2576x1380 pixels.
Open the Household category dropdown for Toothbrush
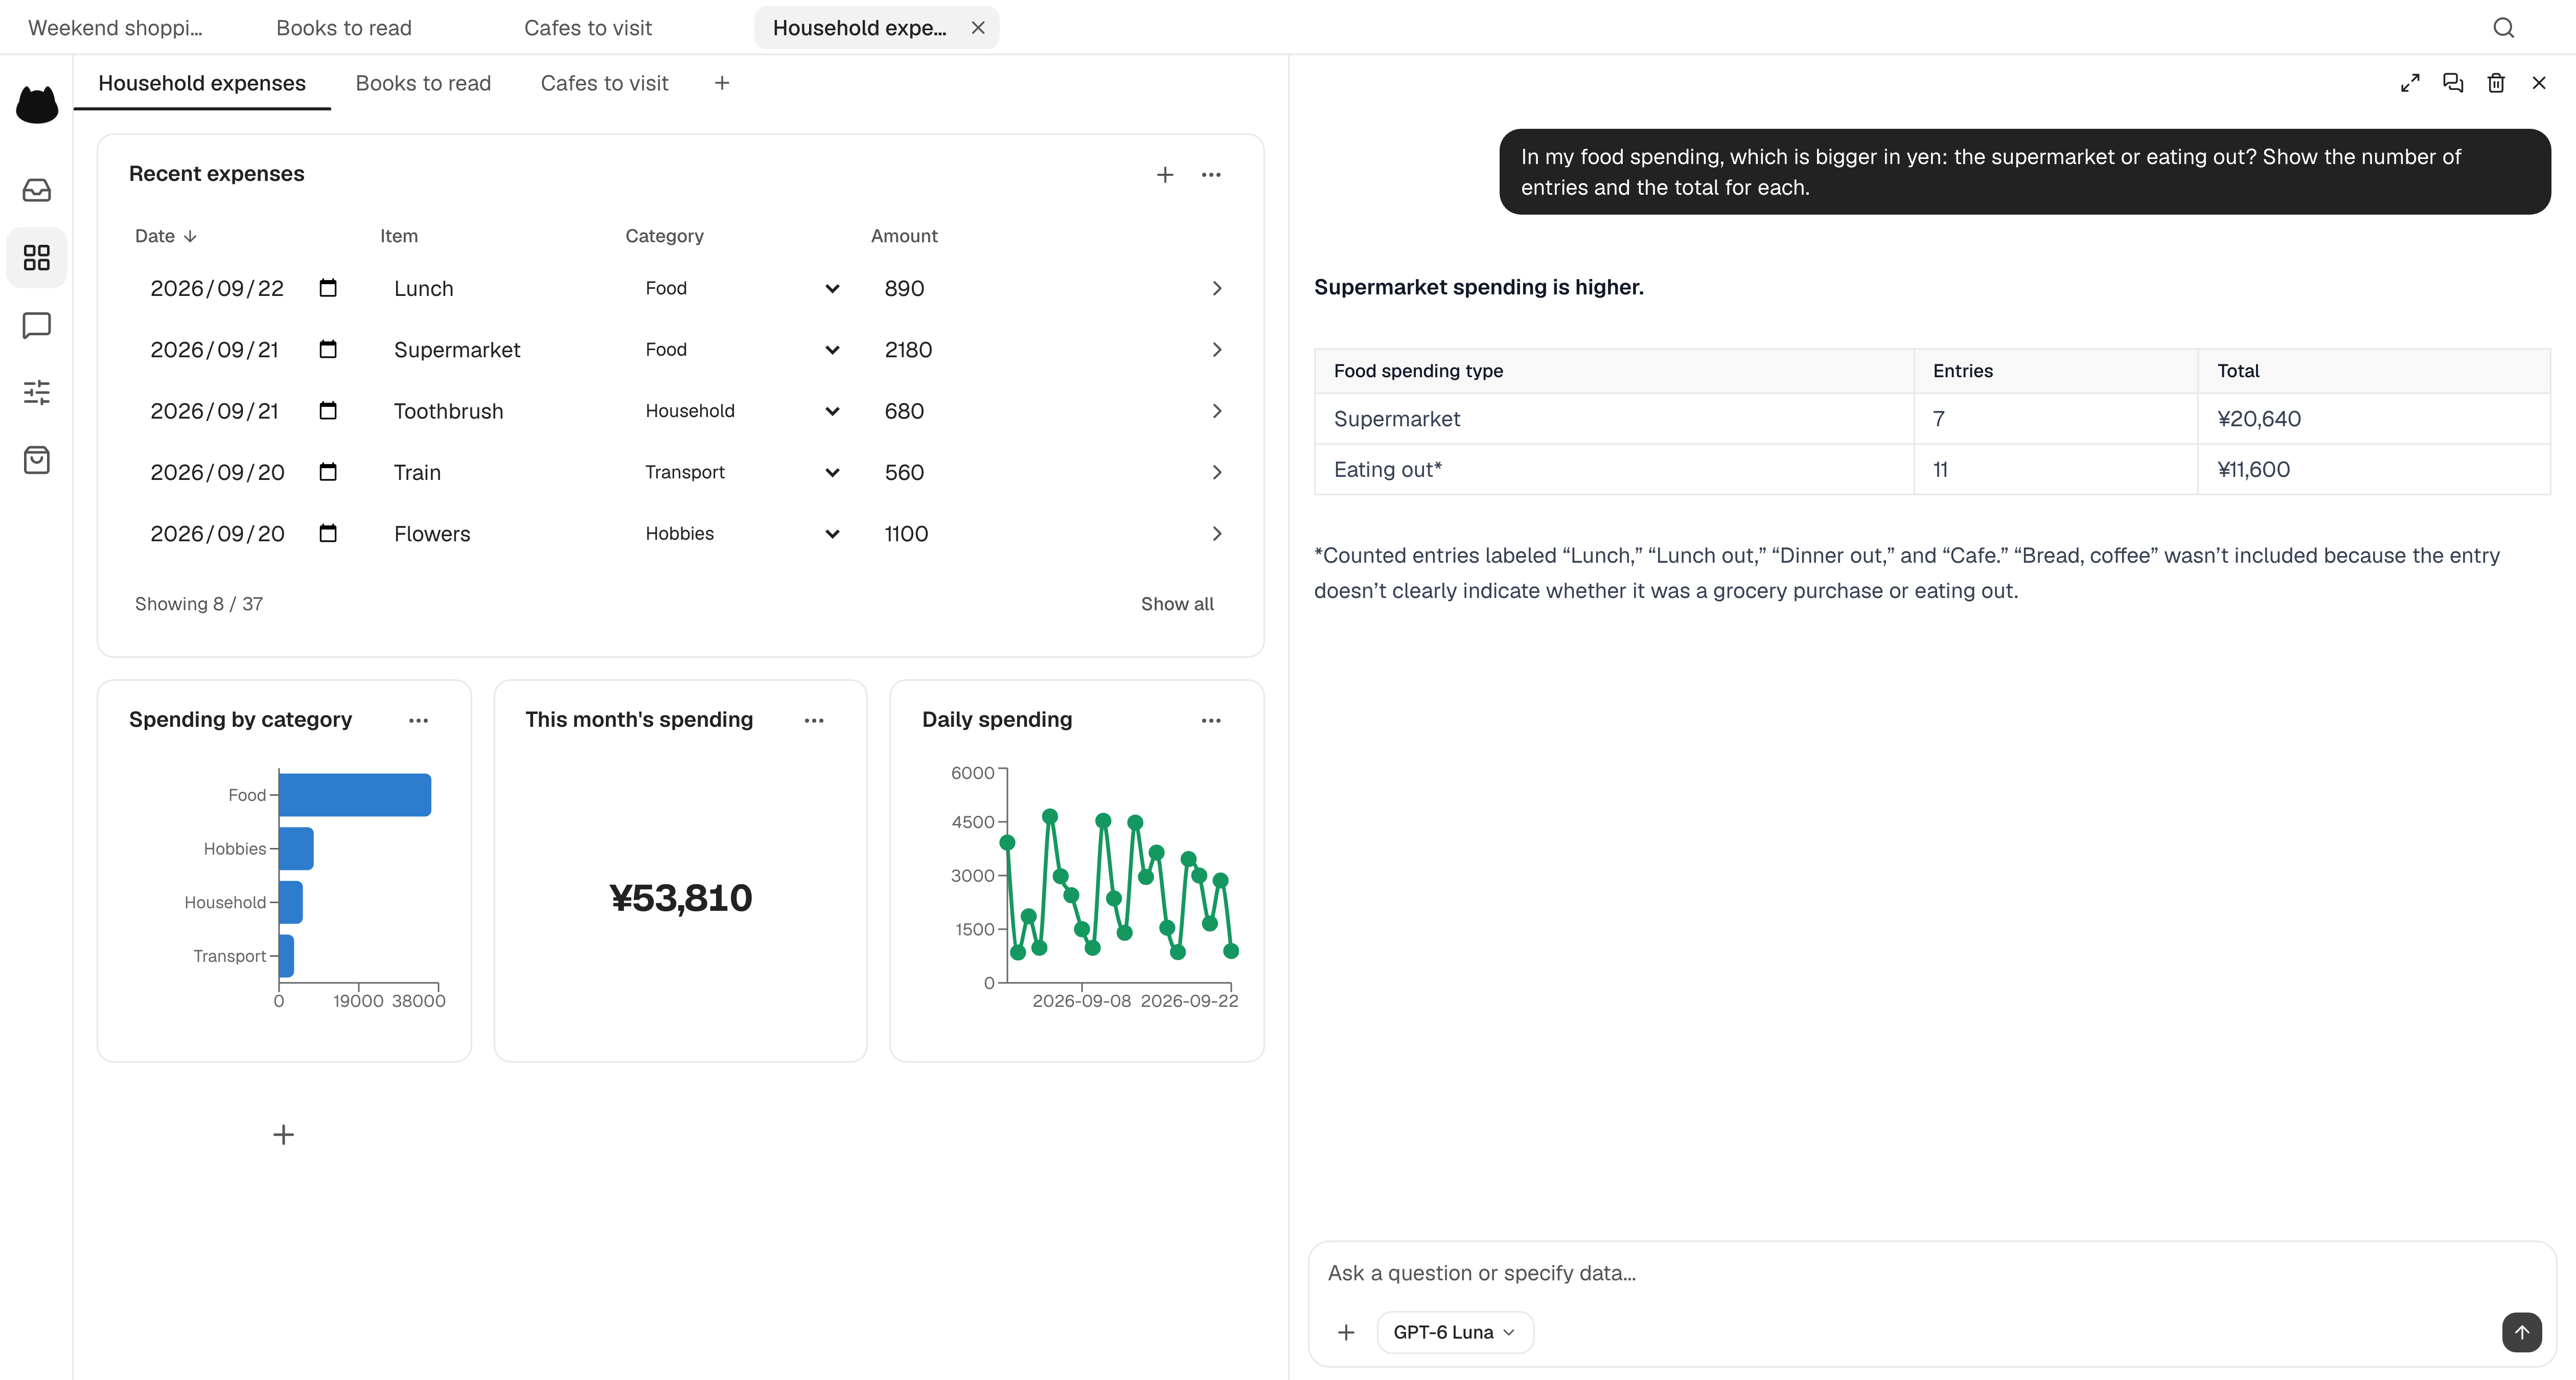pos(742,411)
